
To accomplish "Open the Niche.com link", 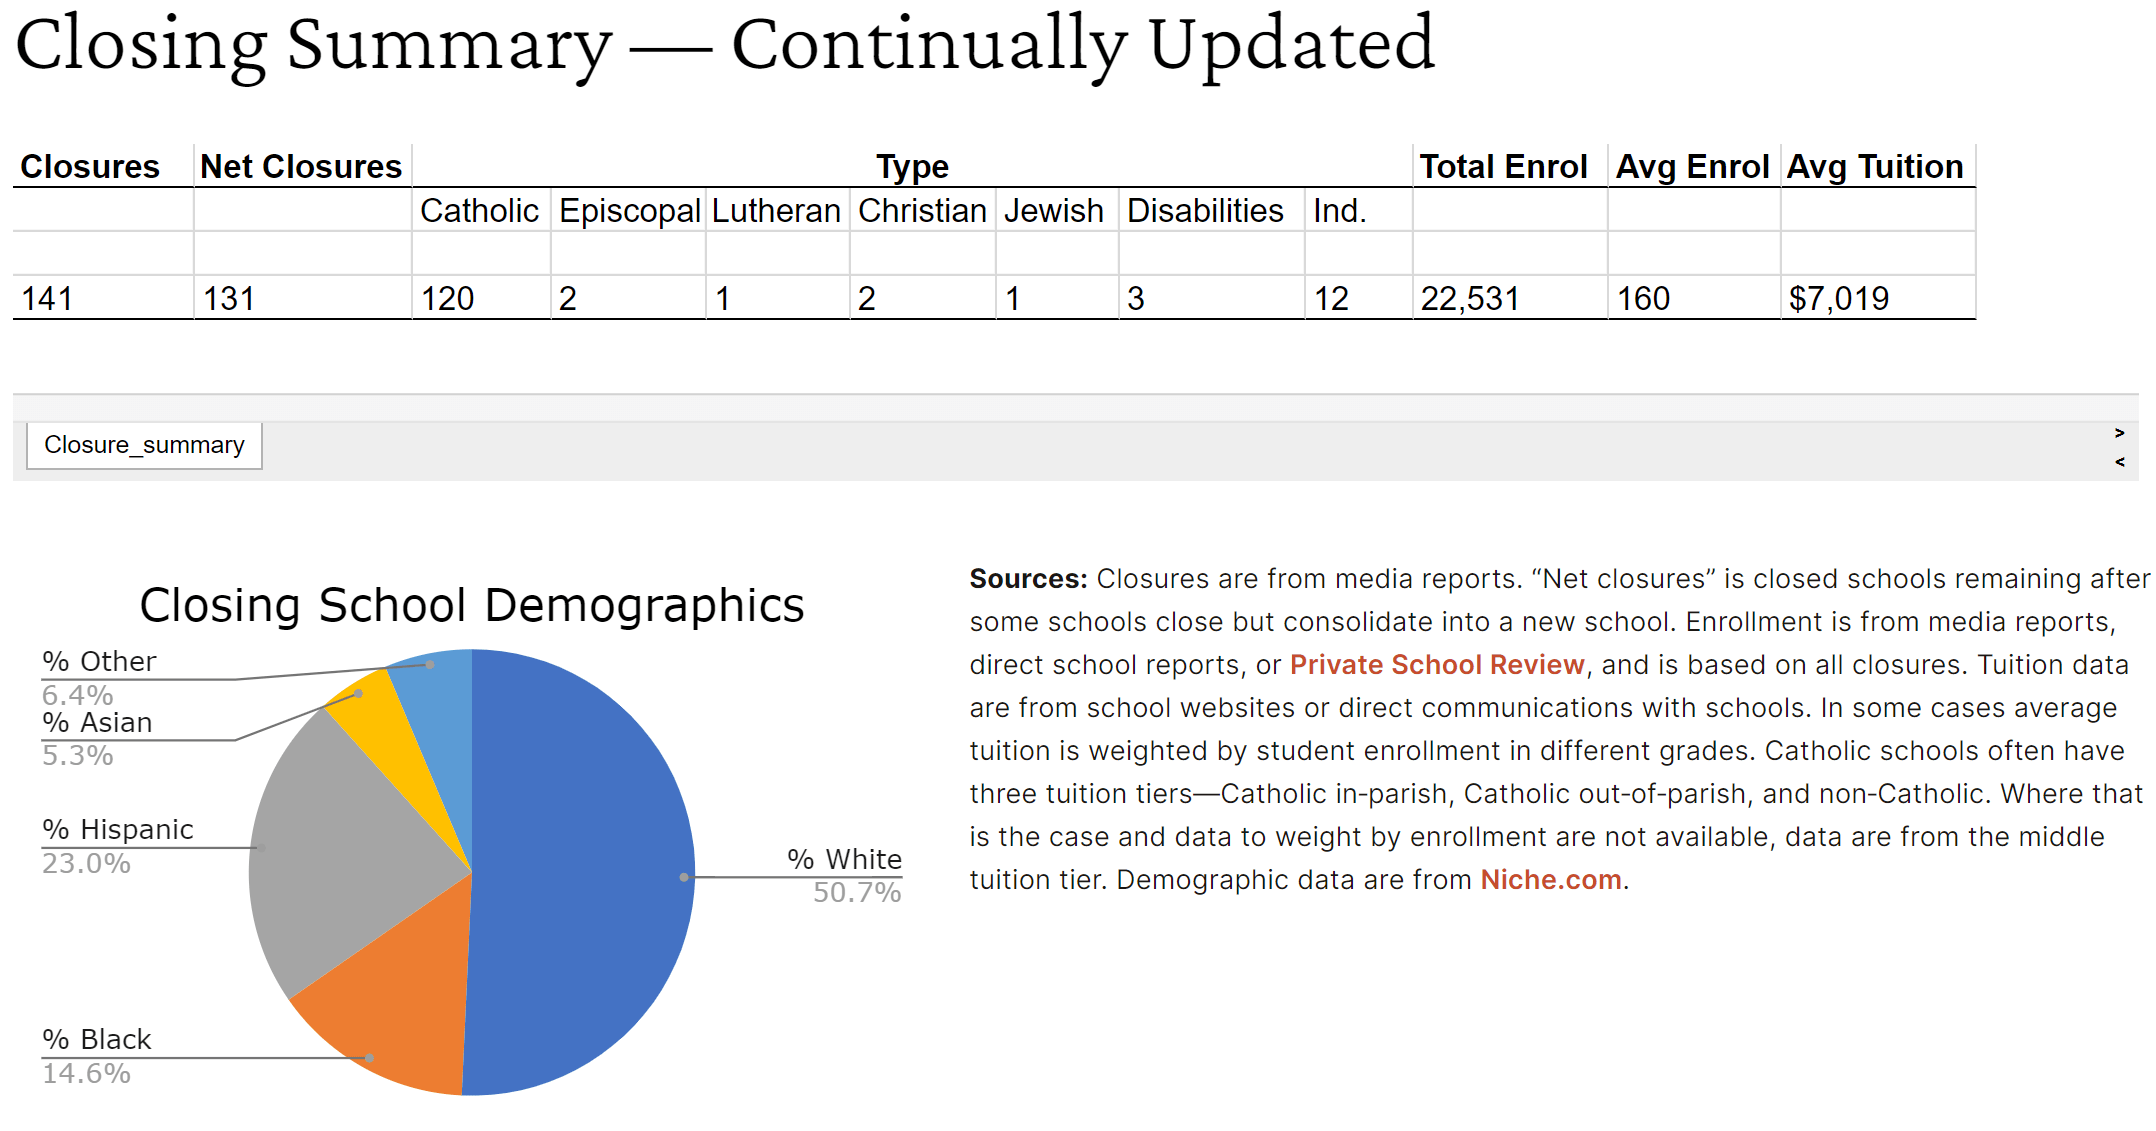I will click(x=1550, y=880).
